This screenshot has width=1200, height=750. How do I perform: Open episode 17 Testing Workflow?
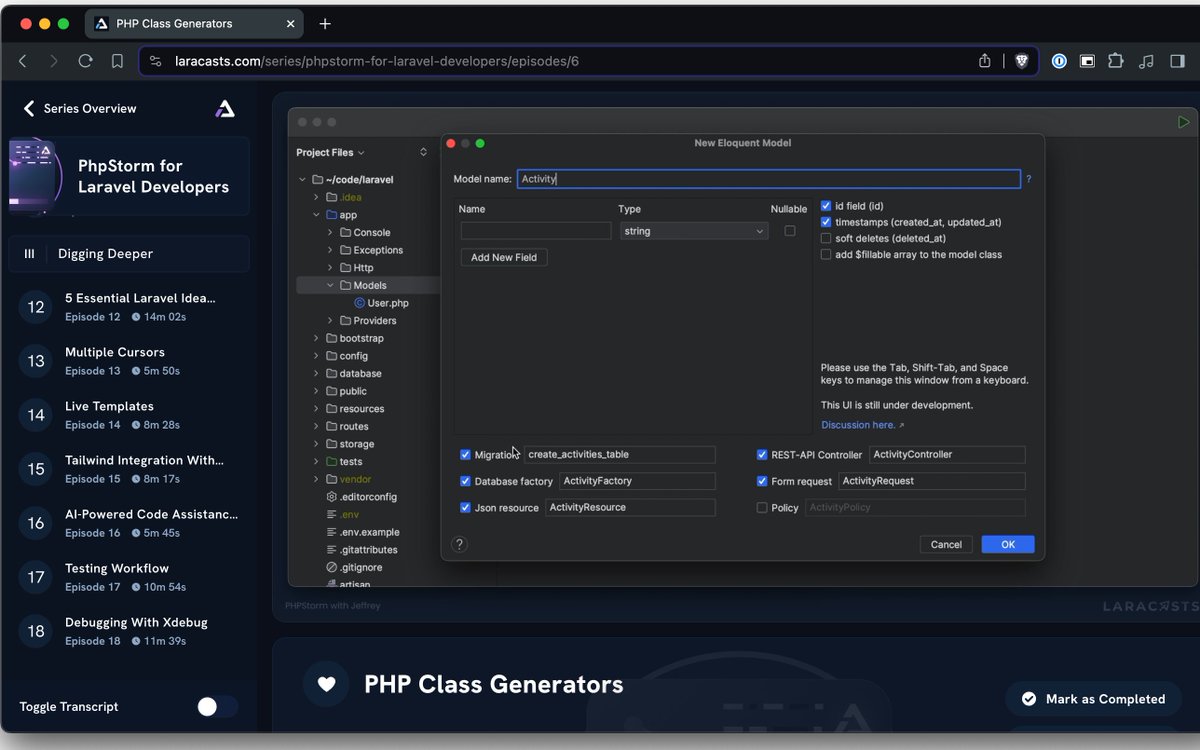coord(128,577)
